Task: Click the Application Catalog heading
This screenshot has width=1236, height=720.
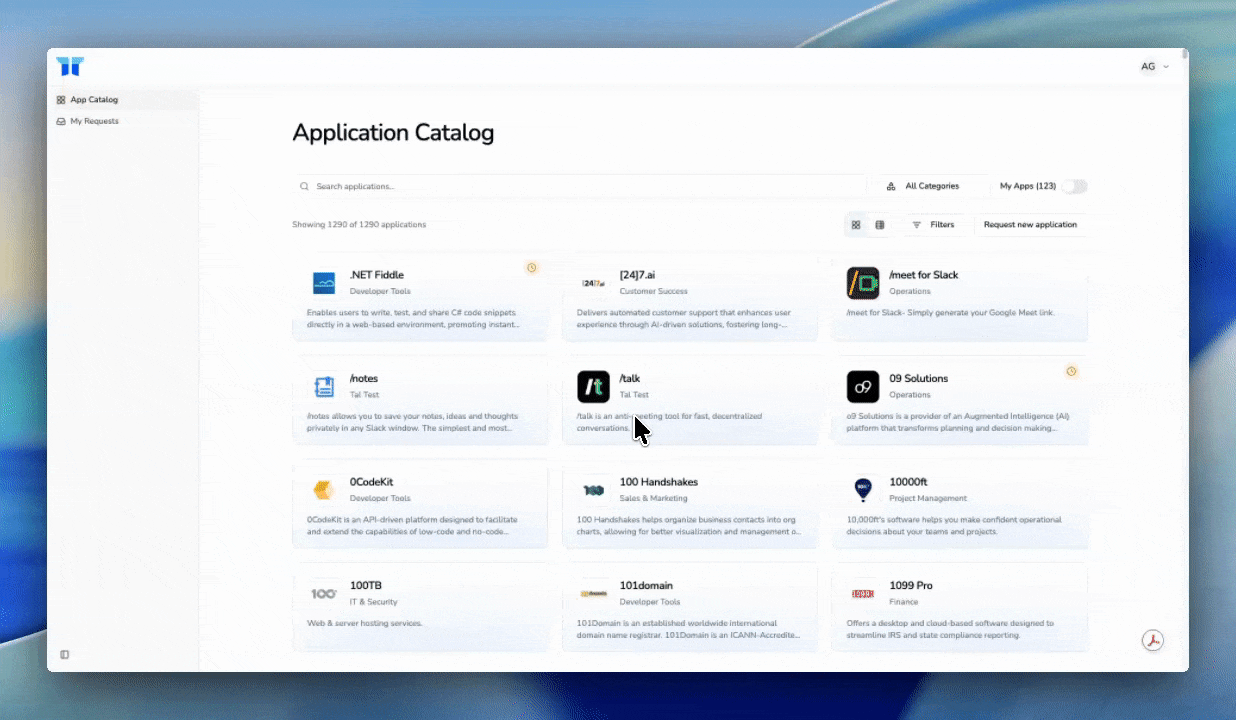Action: [393, 133]
